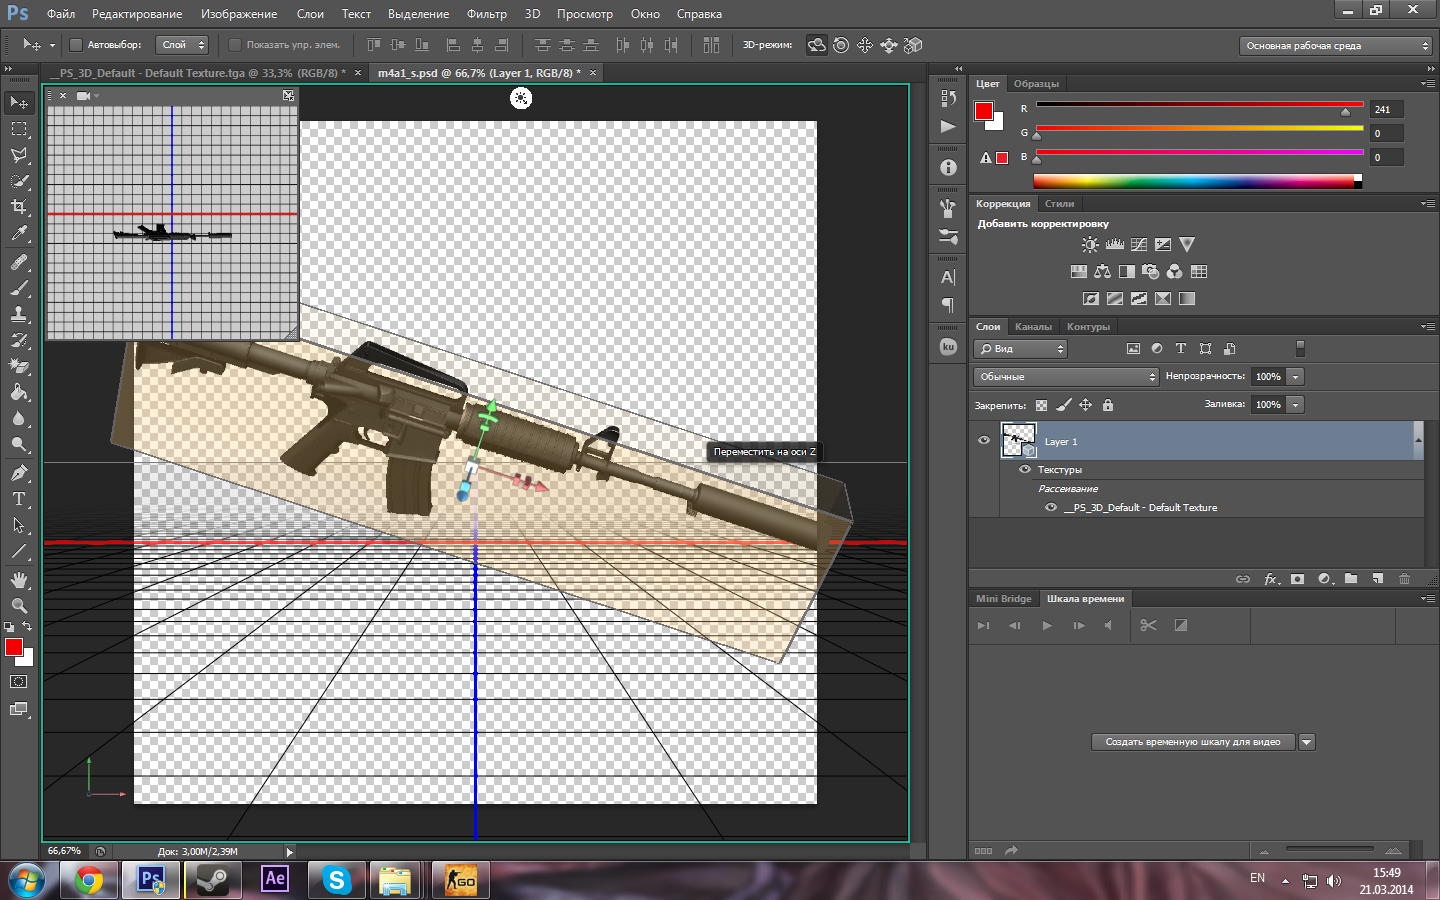Toggle Quick Mask mode
Viewport: 1440px width, 900px height.
point(19,682)
